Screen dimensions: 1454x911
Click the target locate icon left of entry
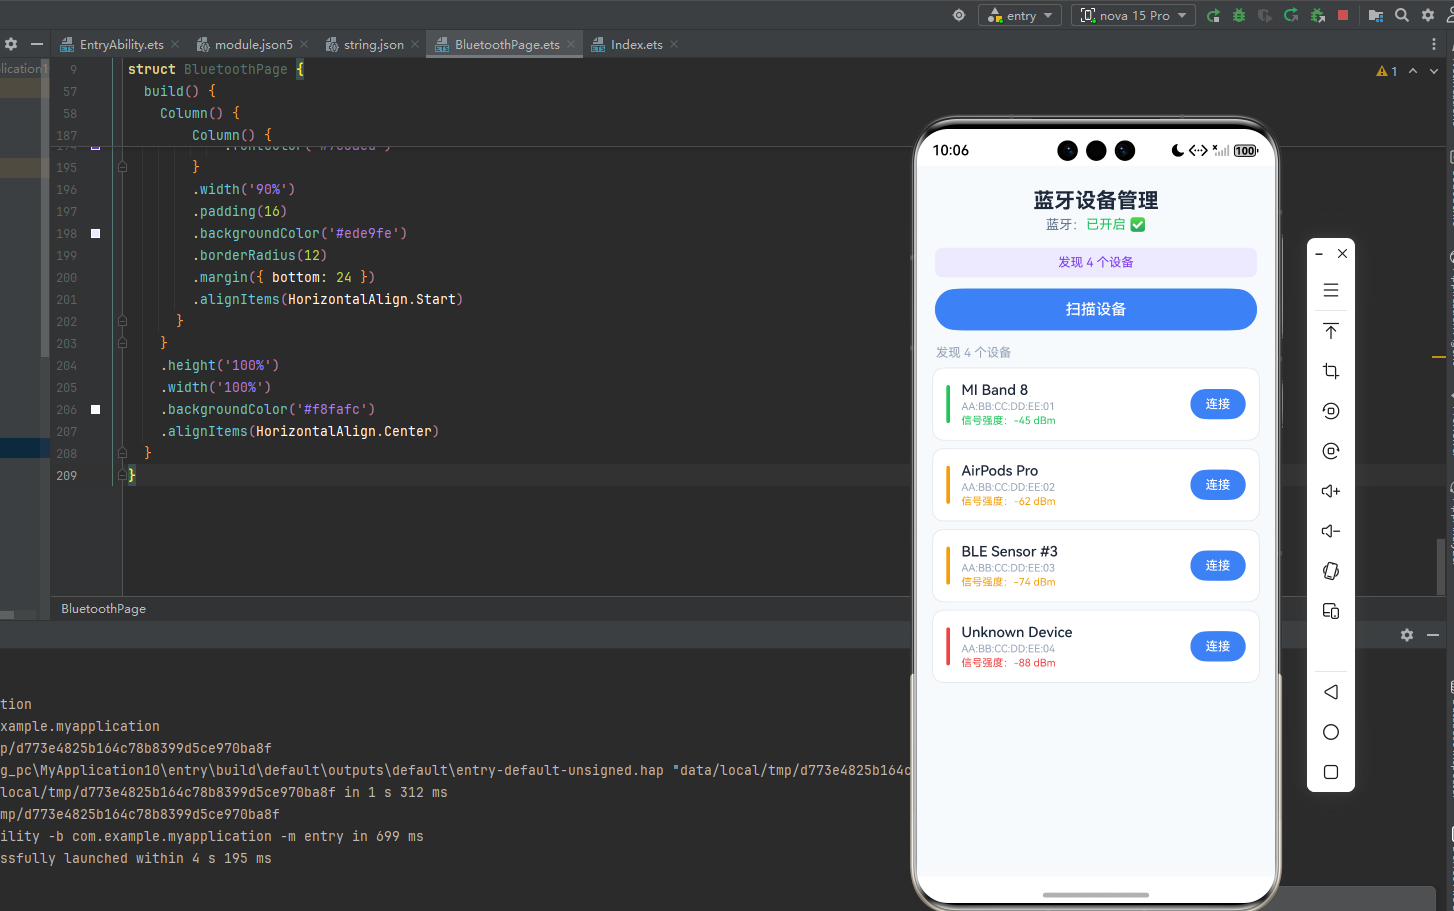pos(959,15)
